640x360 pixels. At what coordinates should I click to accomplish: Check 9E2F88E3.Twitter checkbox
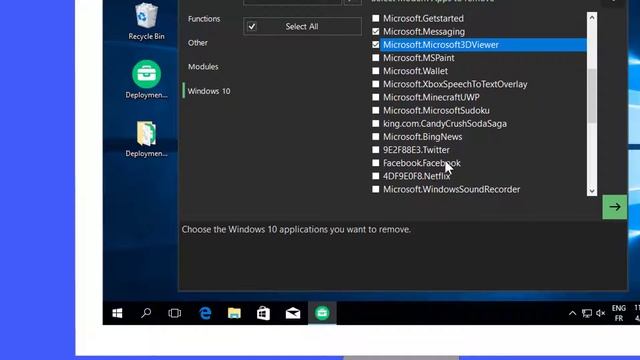[376, 150]
